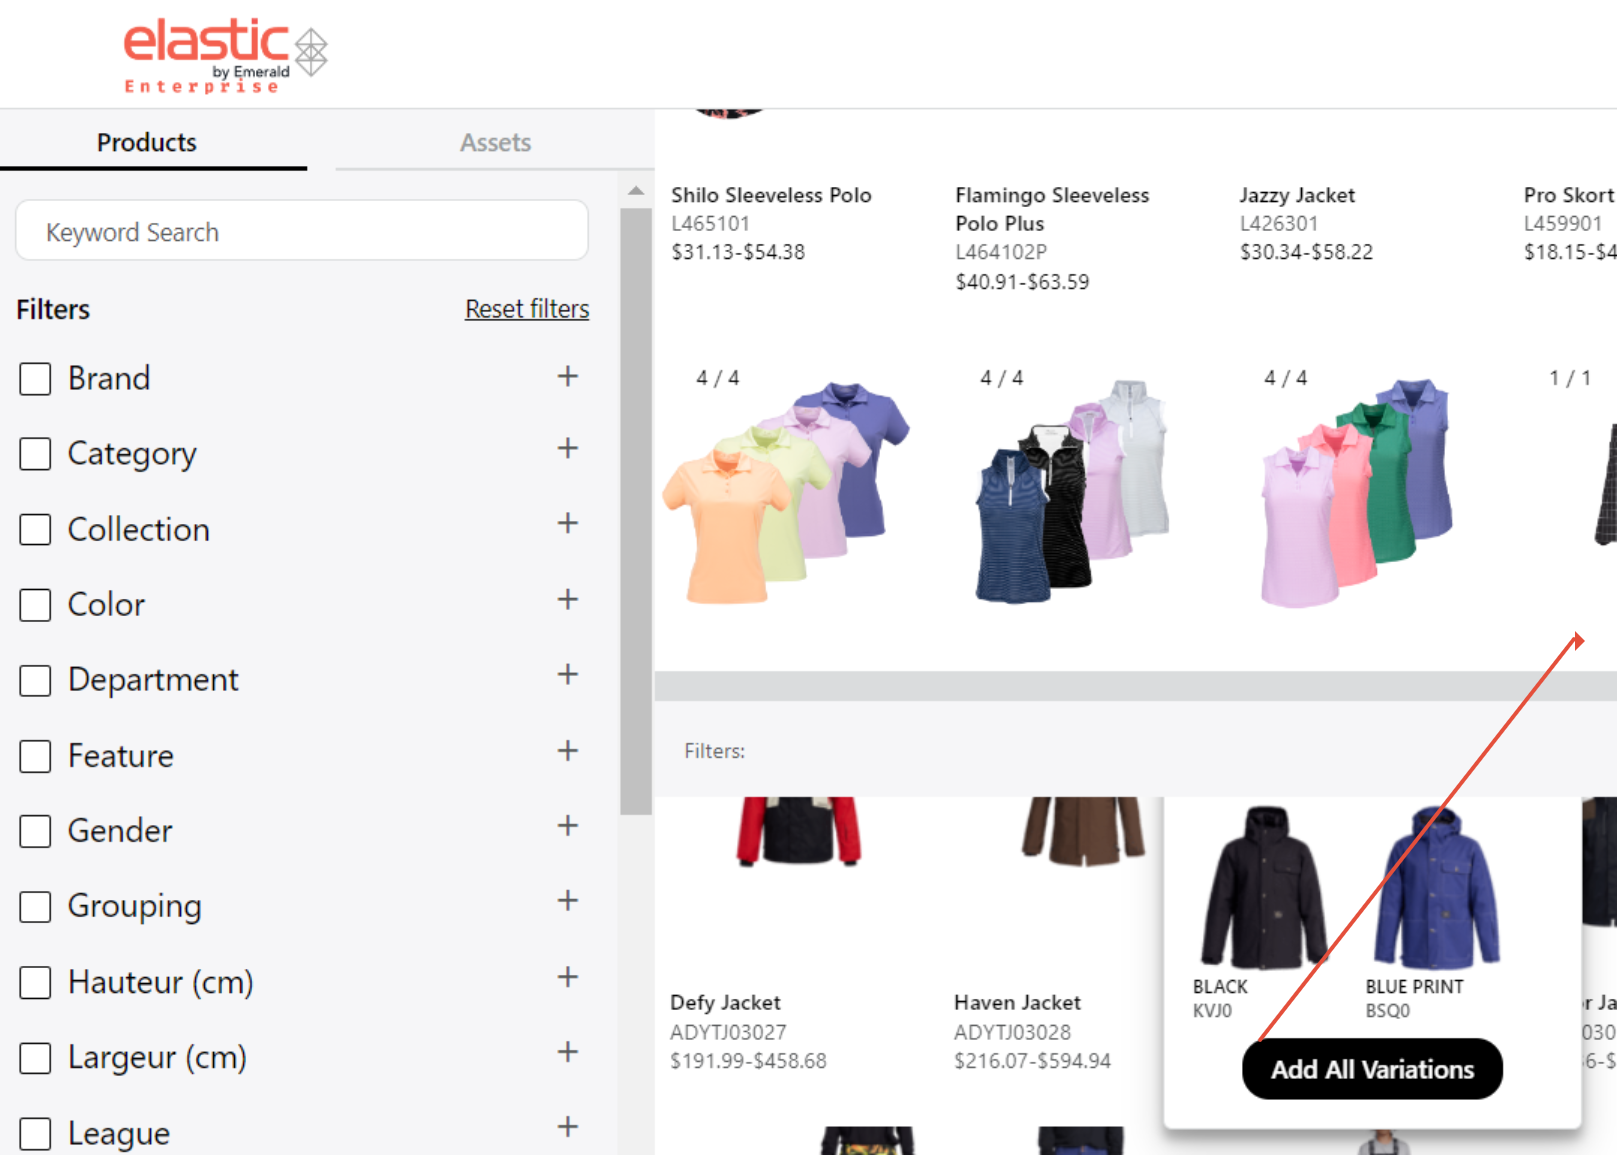Check the Gender filter checkbox
Image resolution: width=1617 pixels, height=1155 pixels.
[x=35, y=831]
